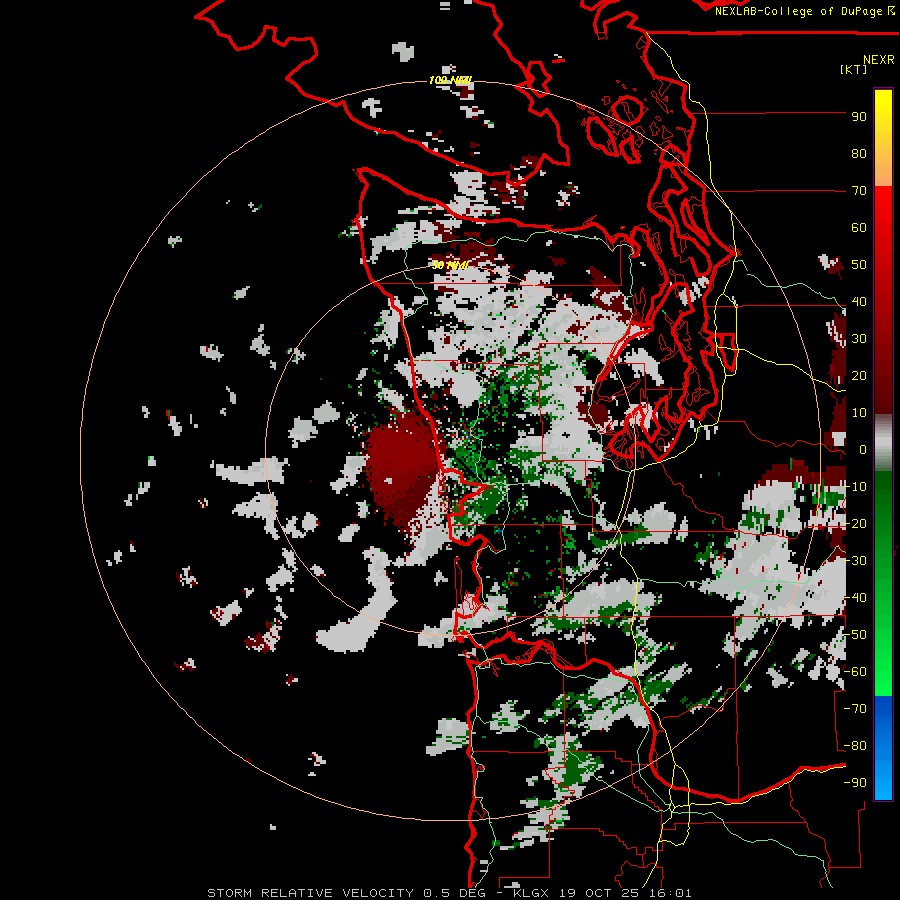
Task: Select the -70 value on the velocity scale
Action: tap(855, 709)
